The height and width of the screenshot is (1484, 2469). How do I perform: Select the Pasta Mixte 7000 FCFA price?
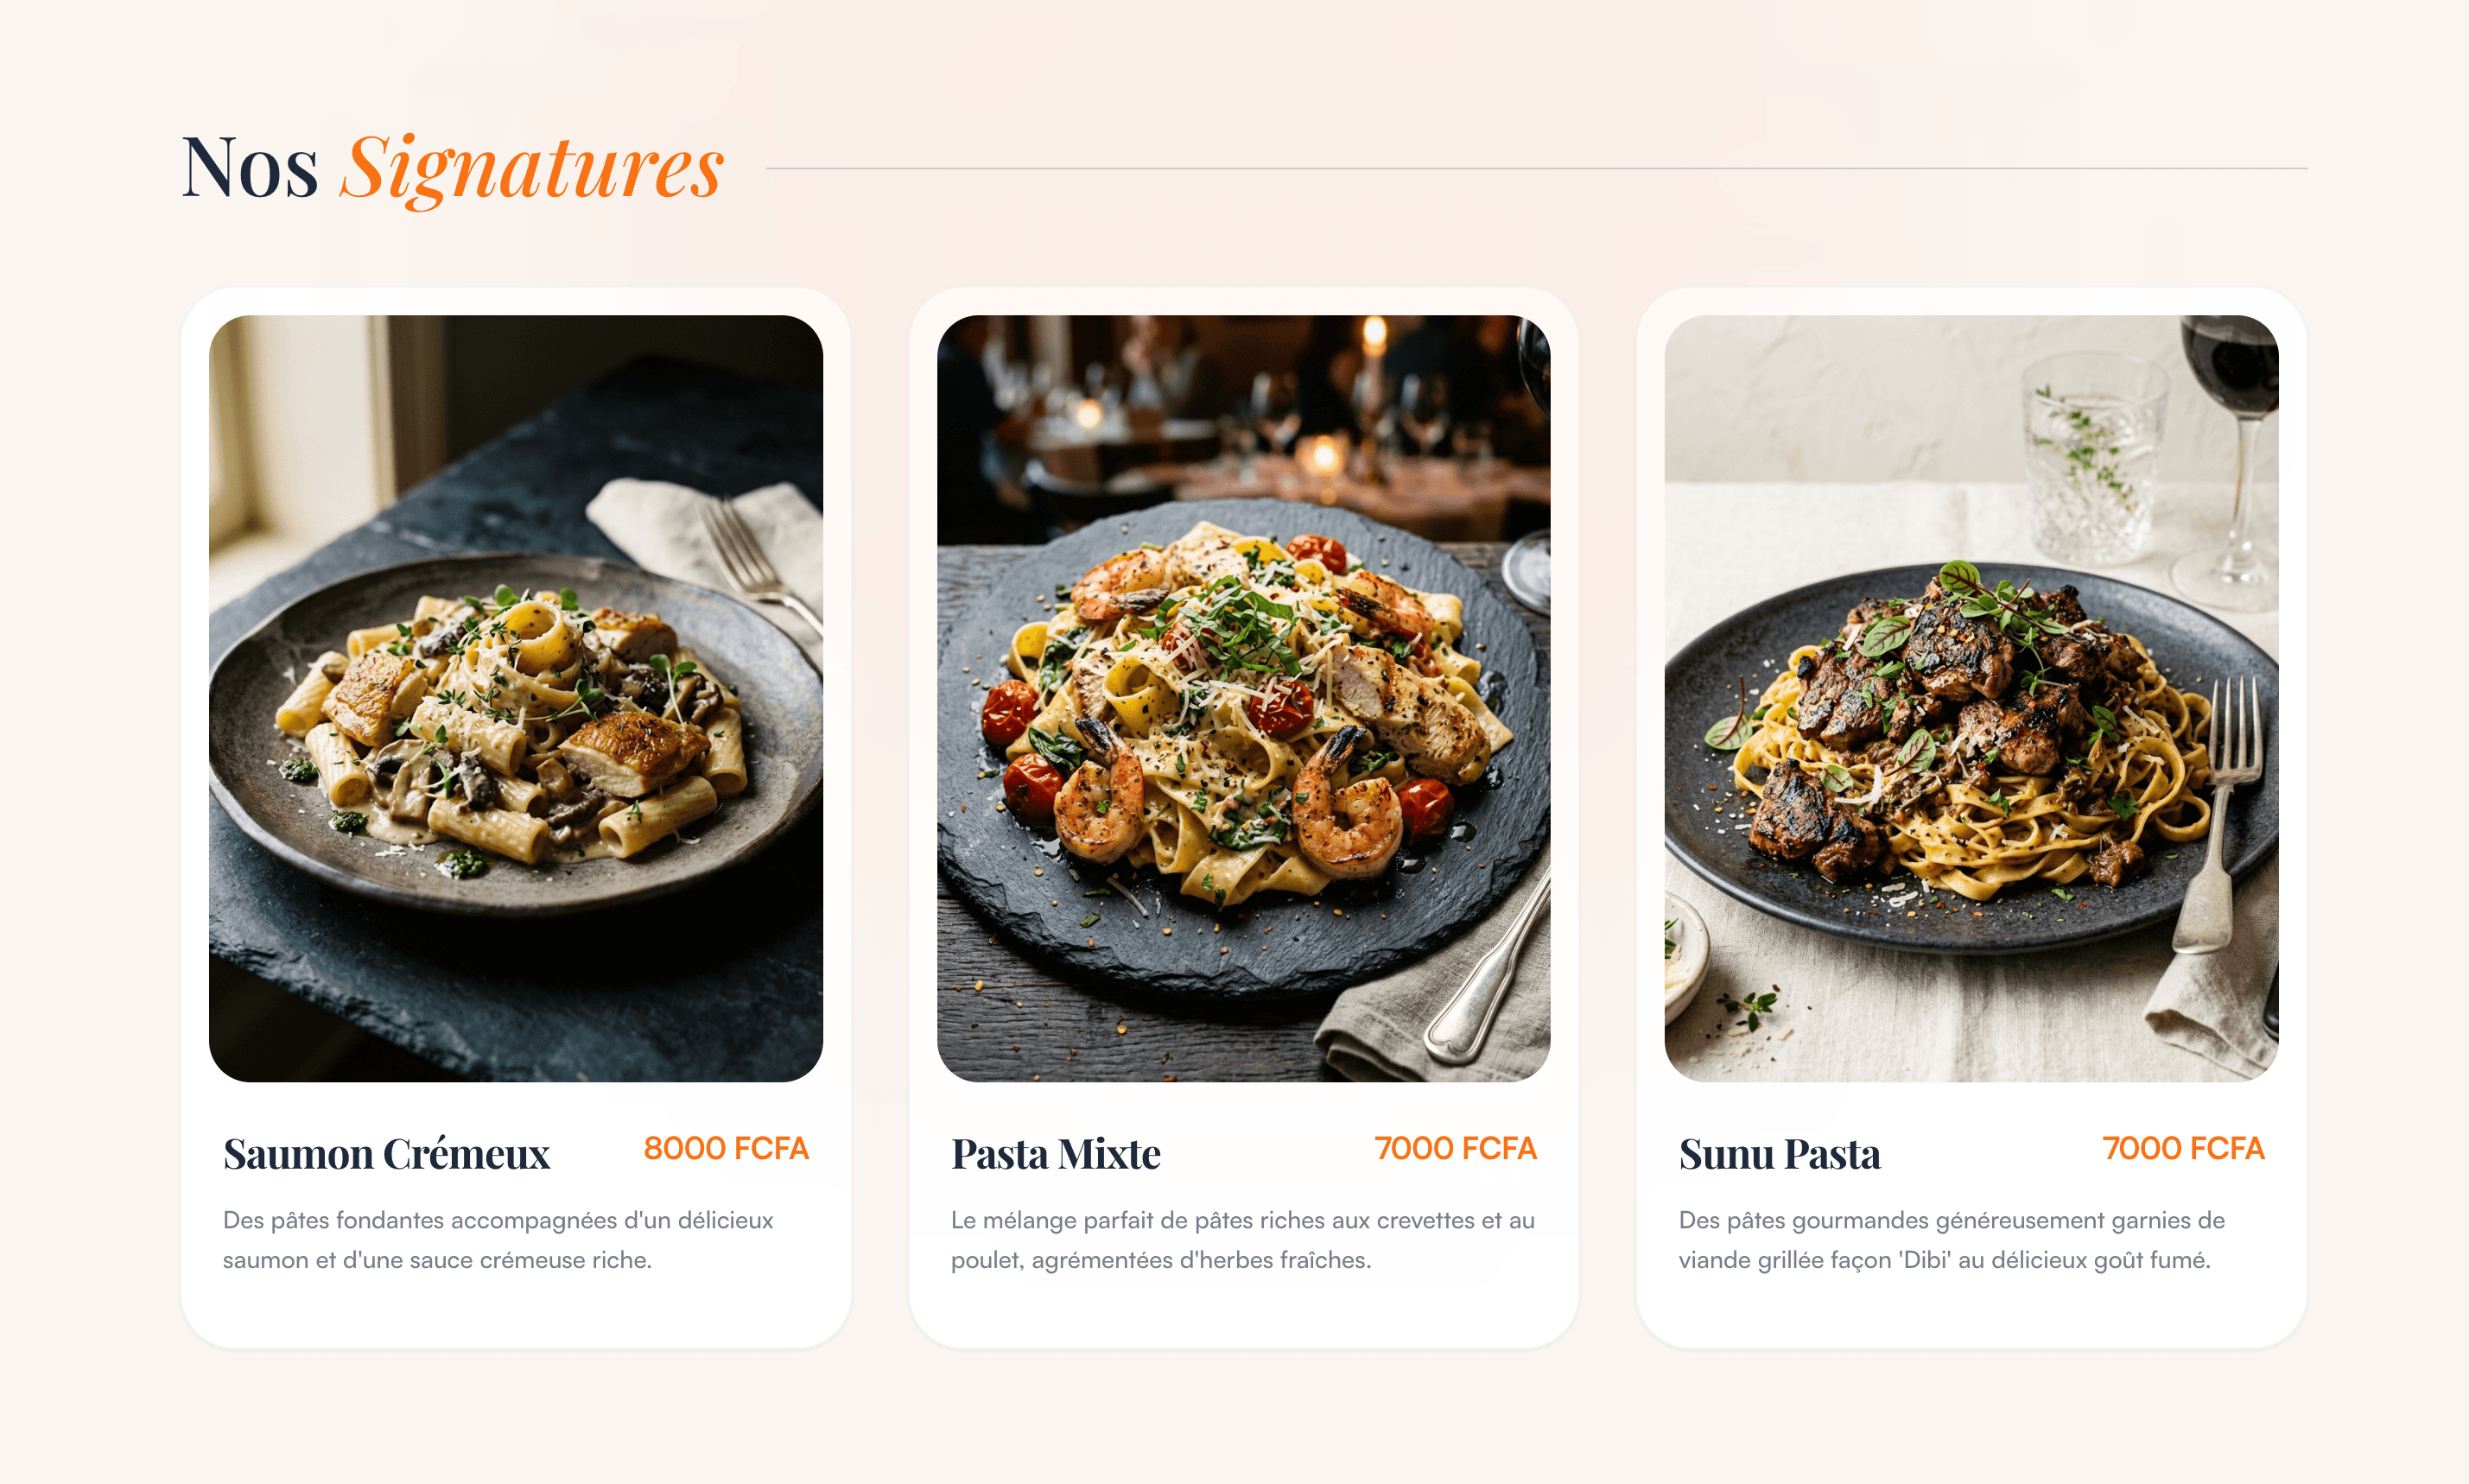[x=1455, y=1148]
